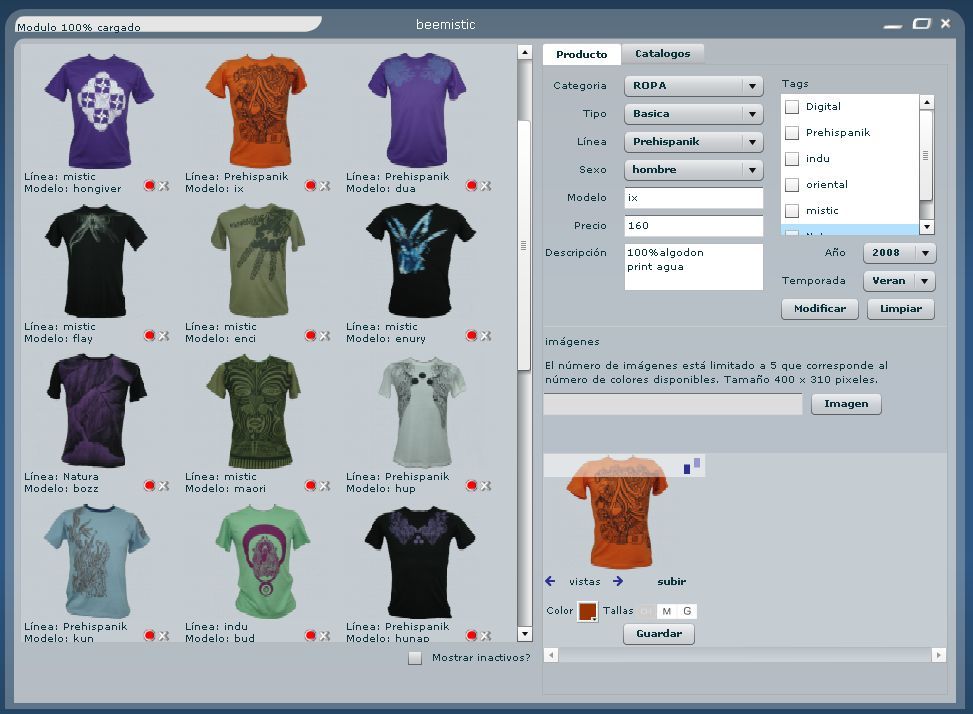Open the Sexo dropdown showing hombre
973x714 pixels.
pyautogui.click(x=694, y=169)
